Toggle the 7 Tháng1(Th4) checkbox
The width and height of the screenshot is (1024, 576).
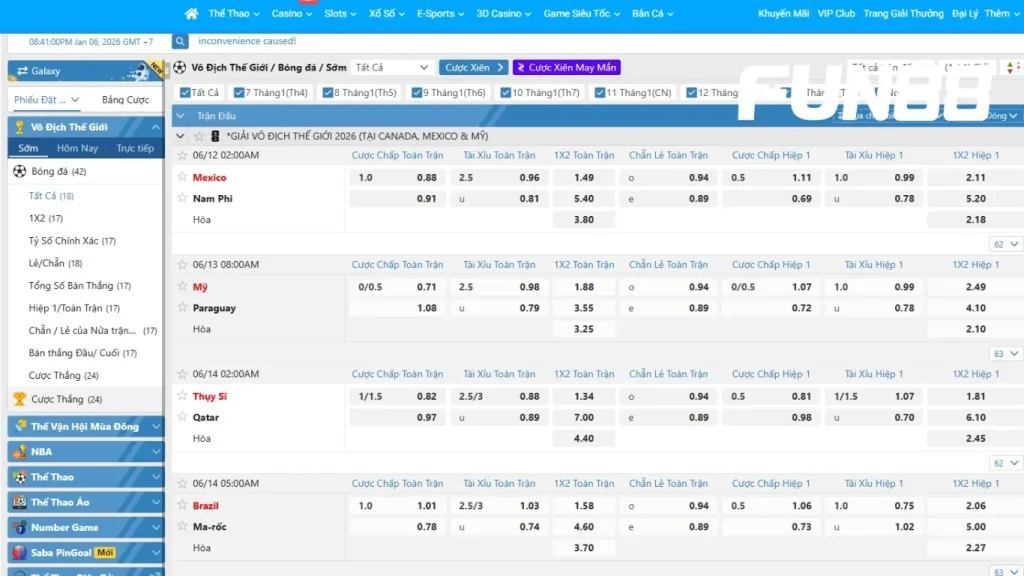pos(239,93)
